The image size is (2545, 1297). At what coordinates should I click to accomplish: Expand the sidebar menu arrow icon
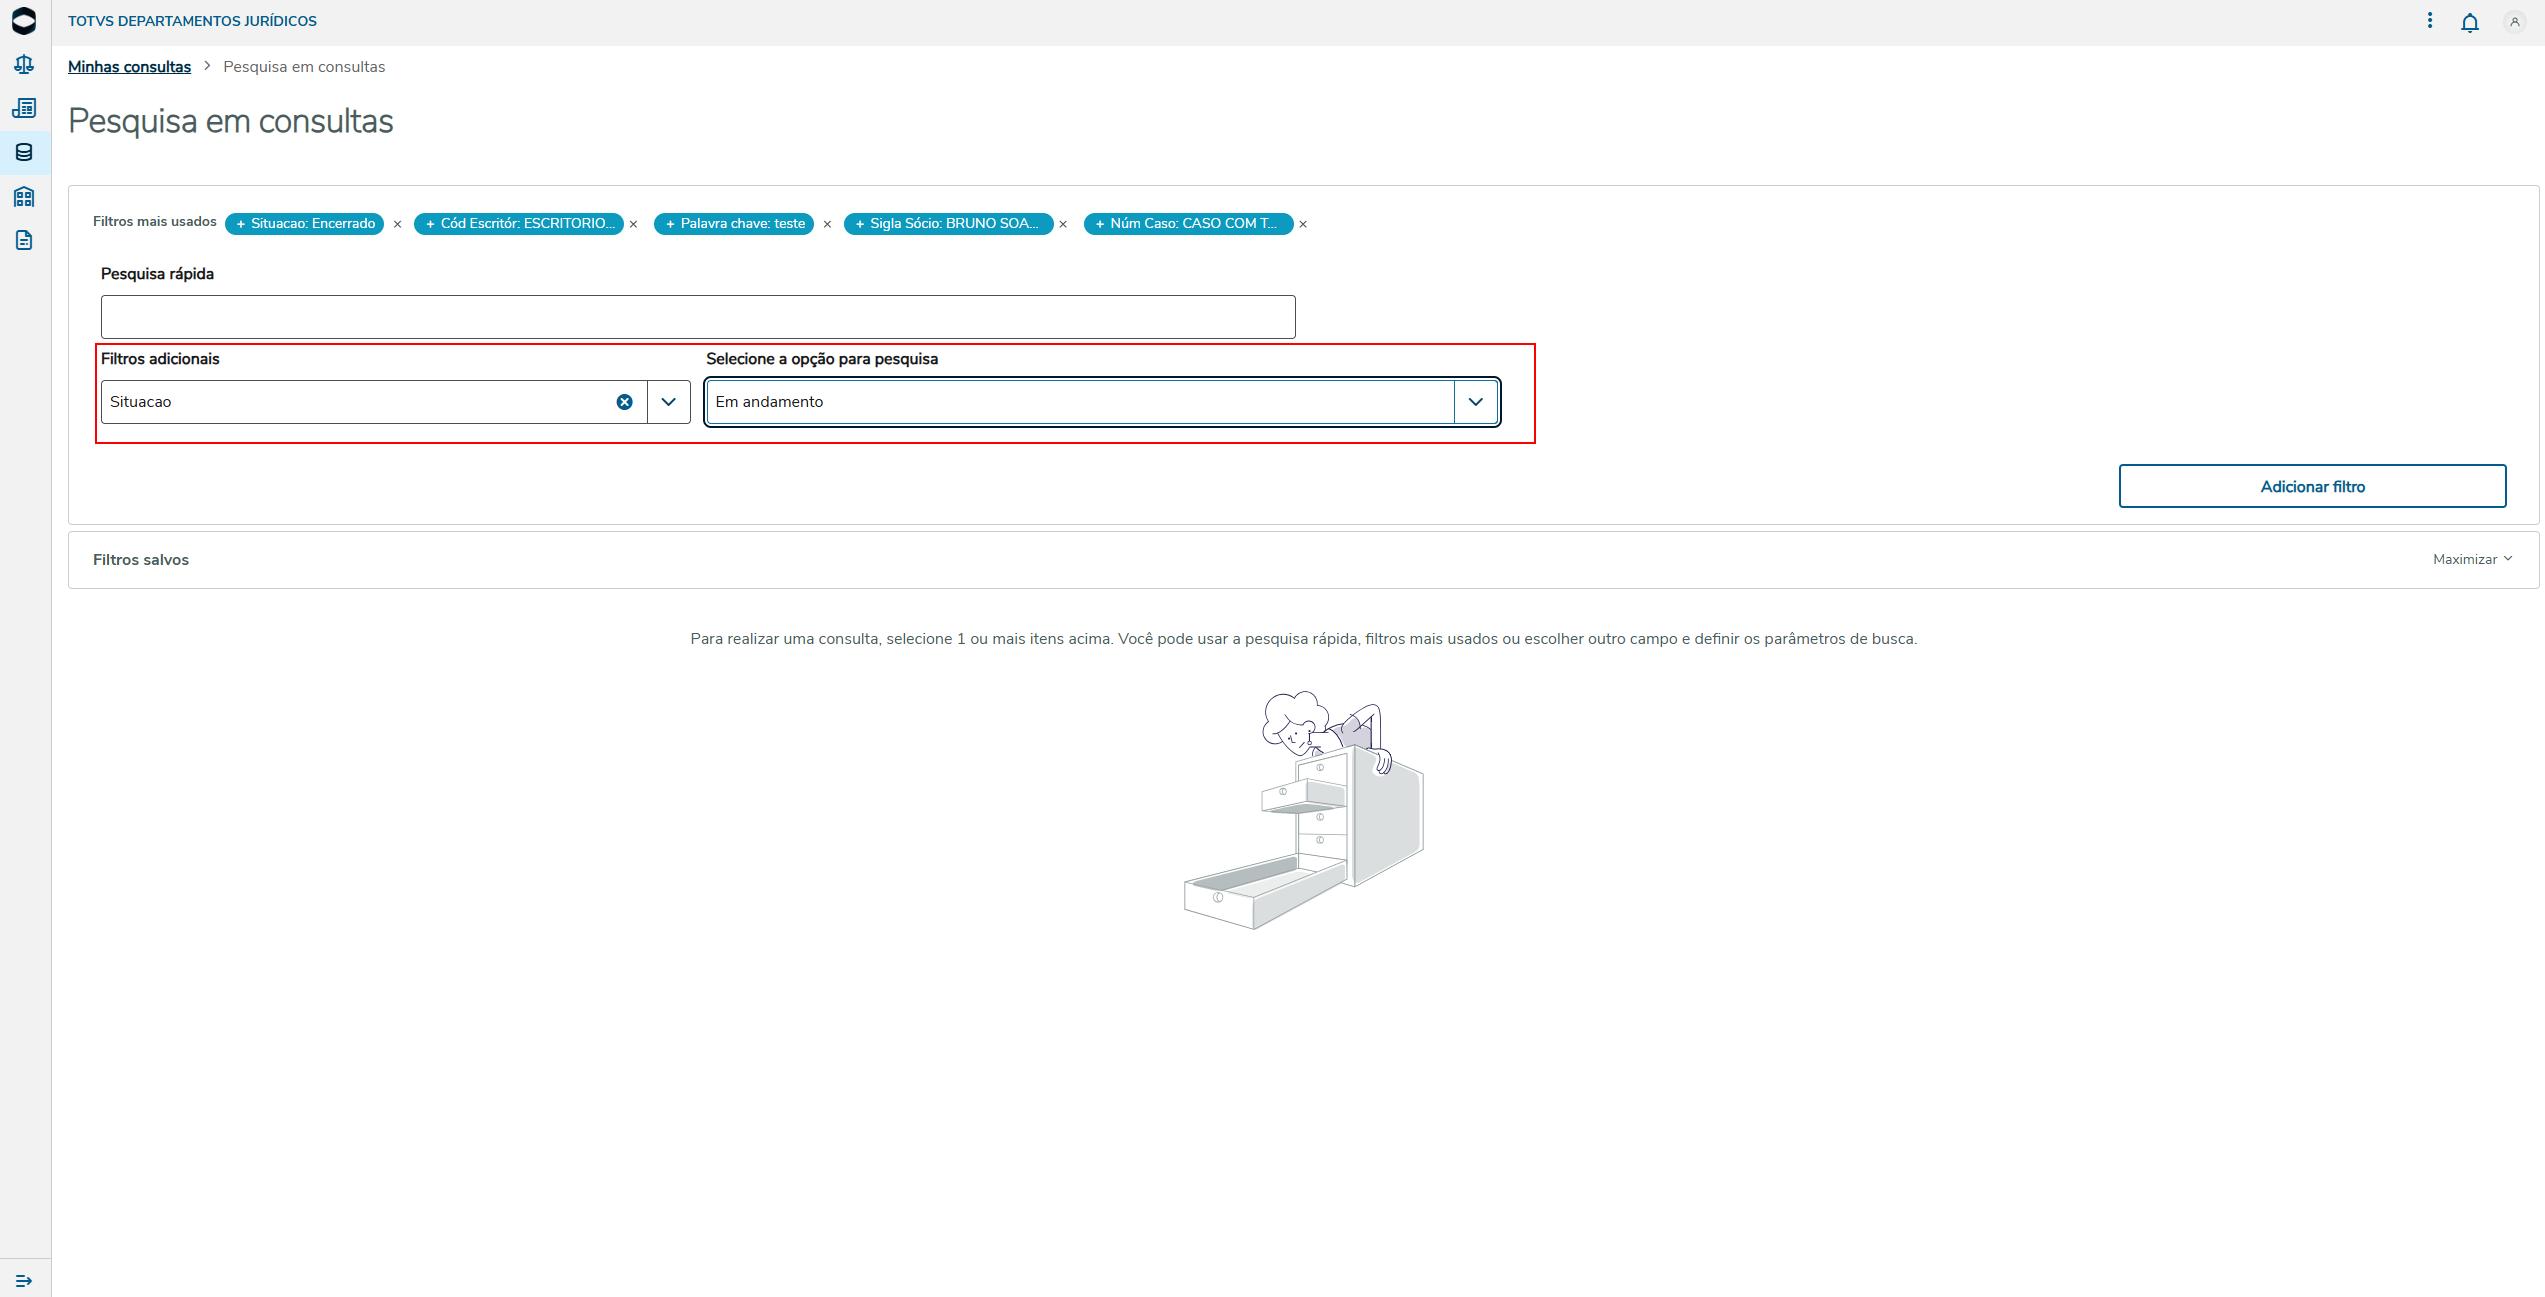(24, 1280)
